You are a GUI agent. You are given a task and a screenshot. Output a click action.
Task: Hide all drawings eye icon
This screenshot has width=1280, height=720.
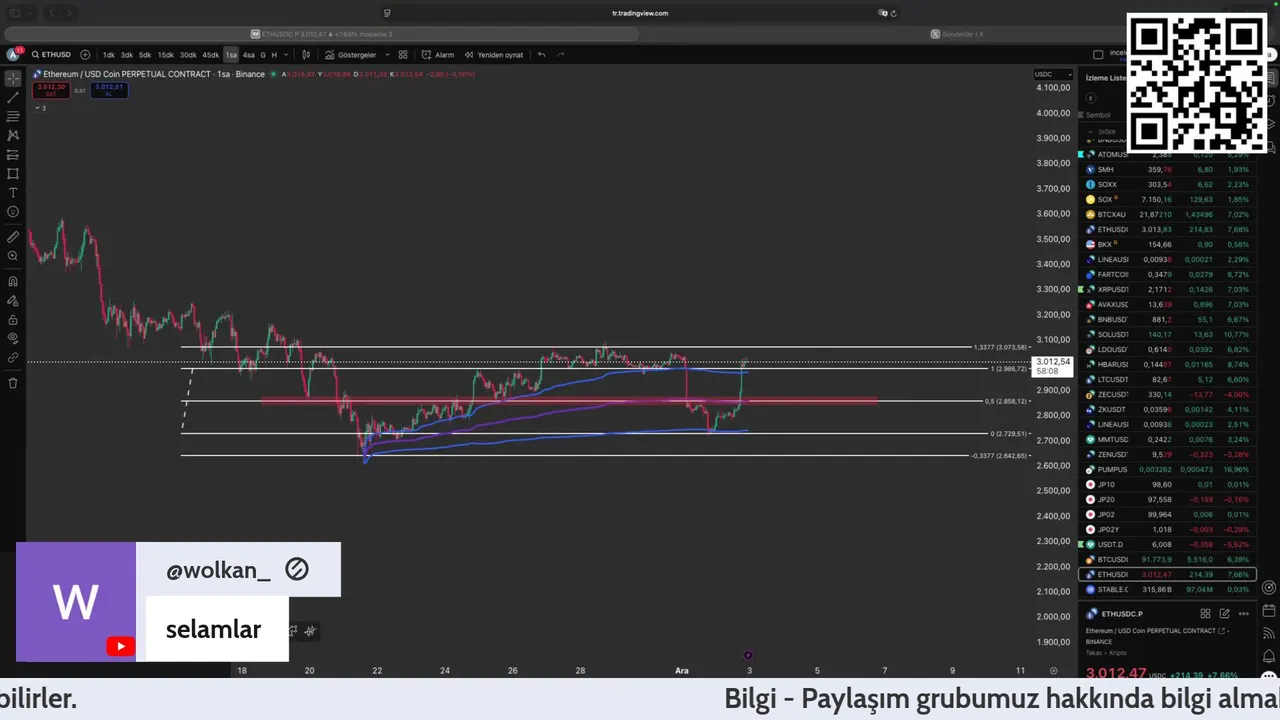pos(13,338)
